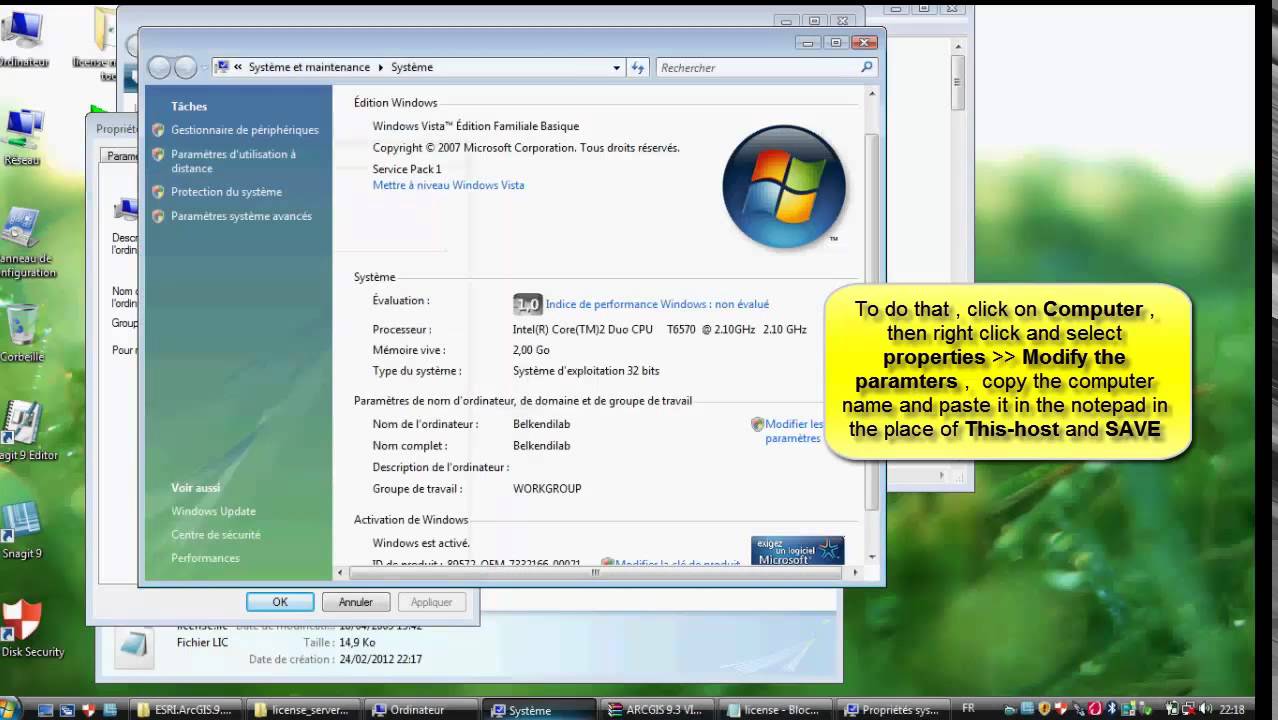Click horizontal scrollbar of Système content pane

pos(596,573)
